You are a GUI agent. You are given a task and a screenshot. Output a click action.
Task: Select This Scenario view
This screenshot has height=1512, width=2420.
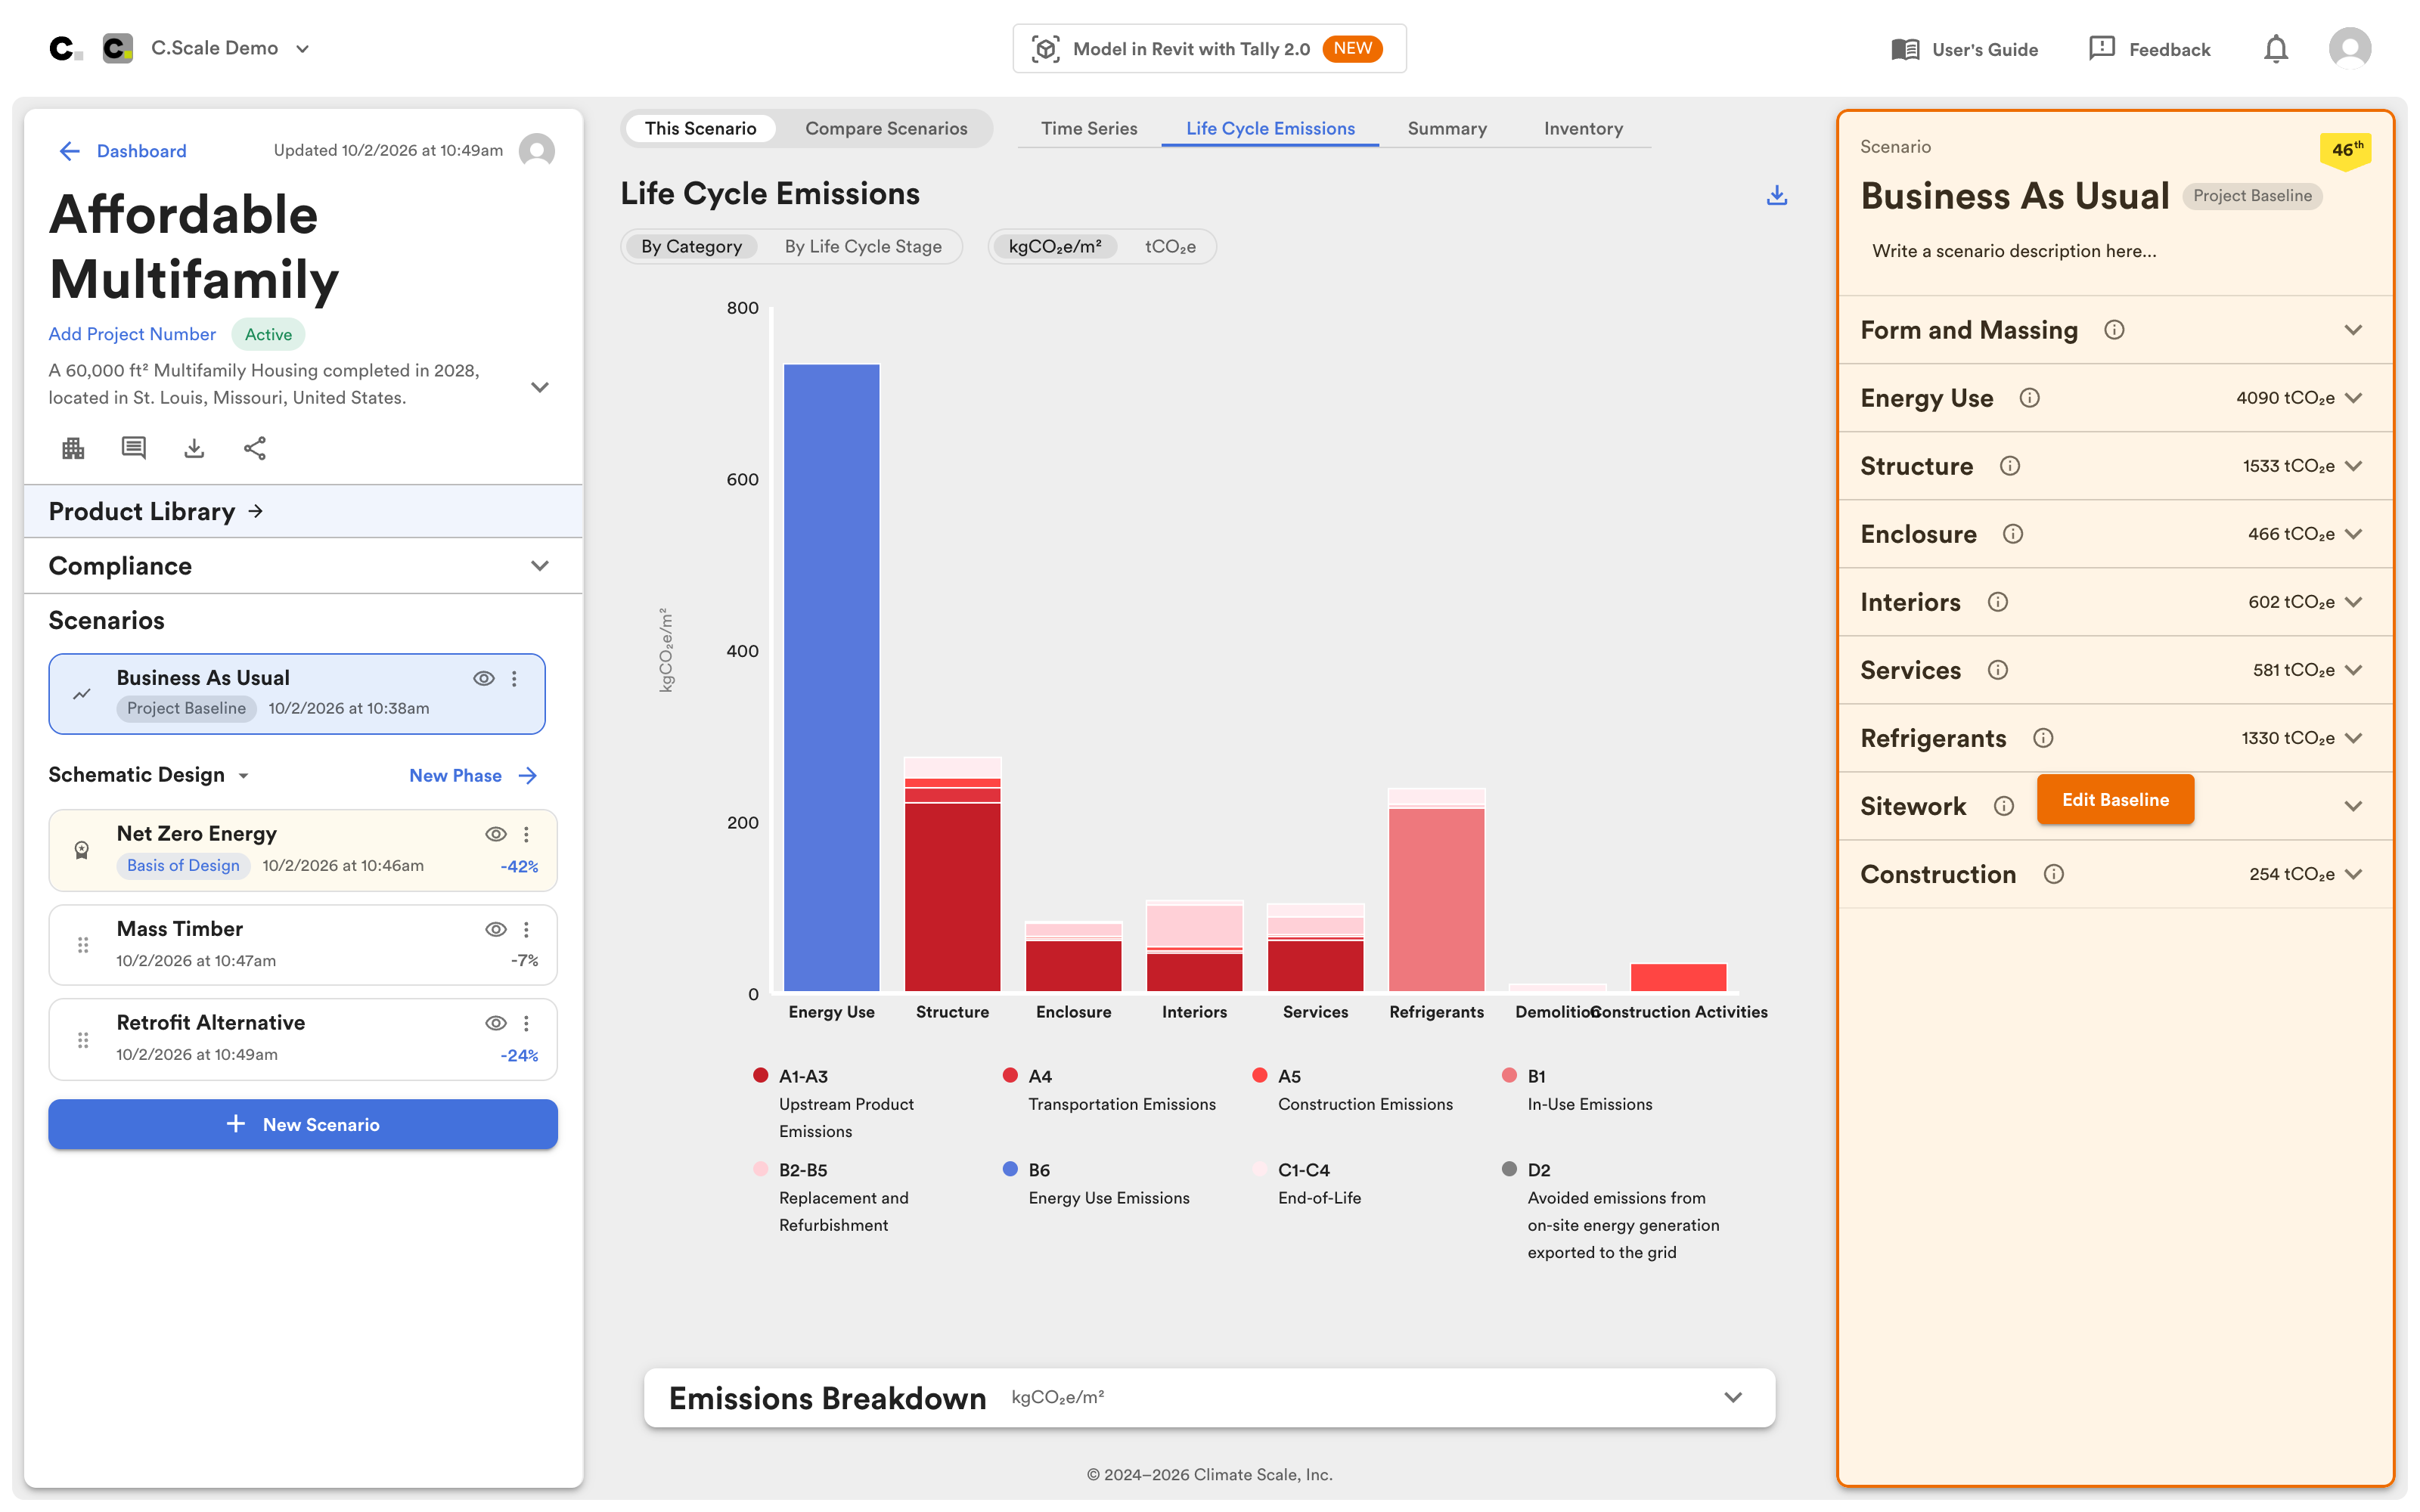700,129
